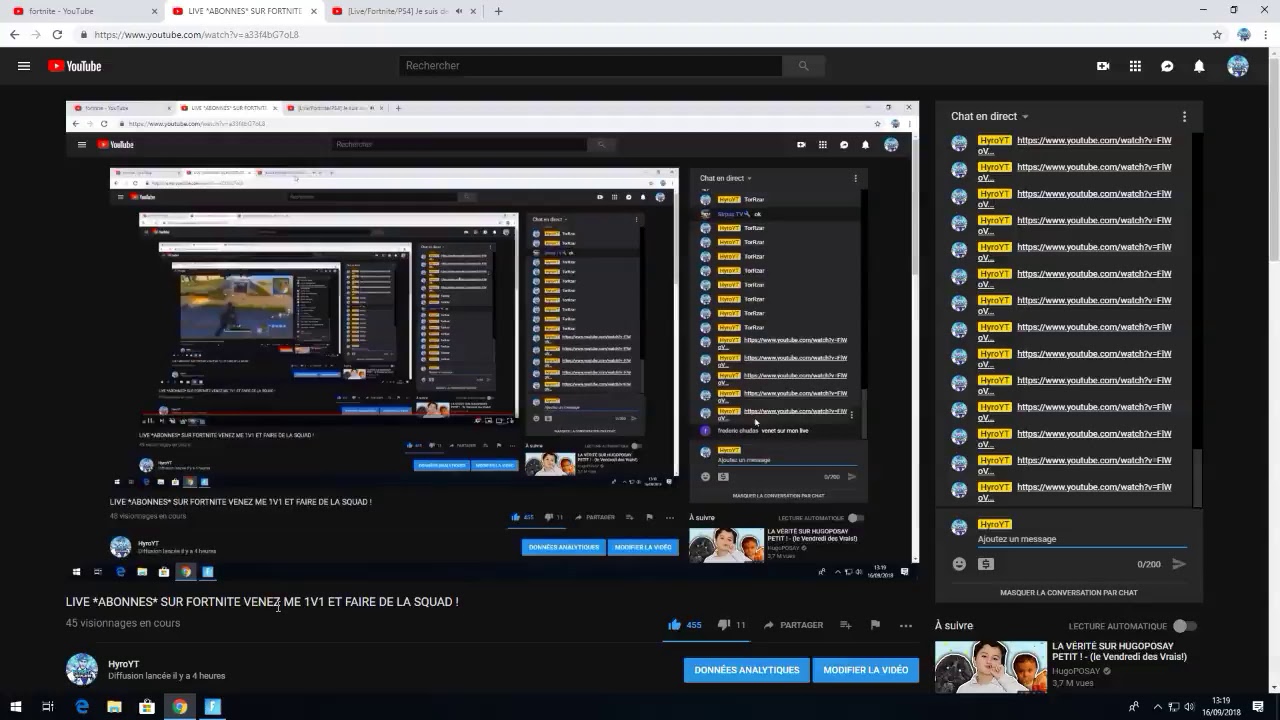1280x720 pixels.
Task: Open the messages speech bubble icon
Action: (1167, 66)
